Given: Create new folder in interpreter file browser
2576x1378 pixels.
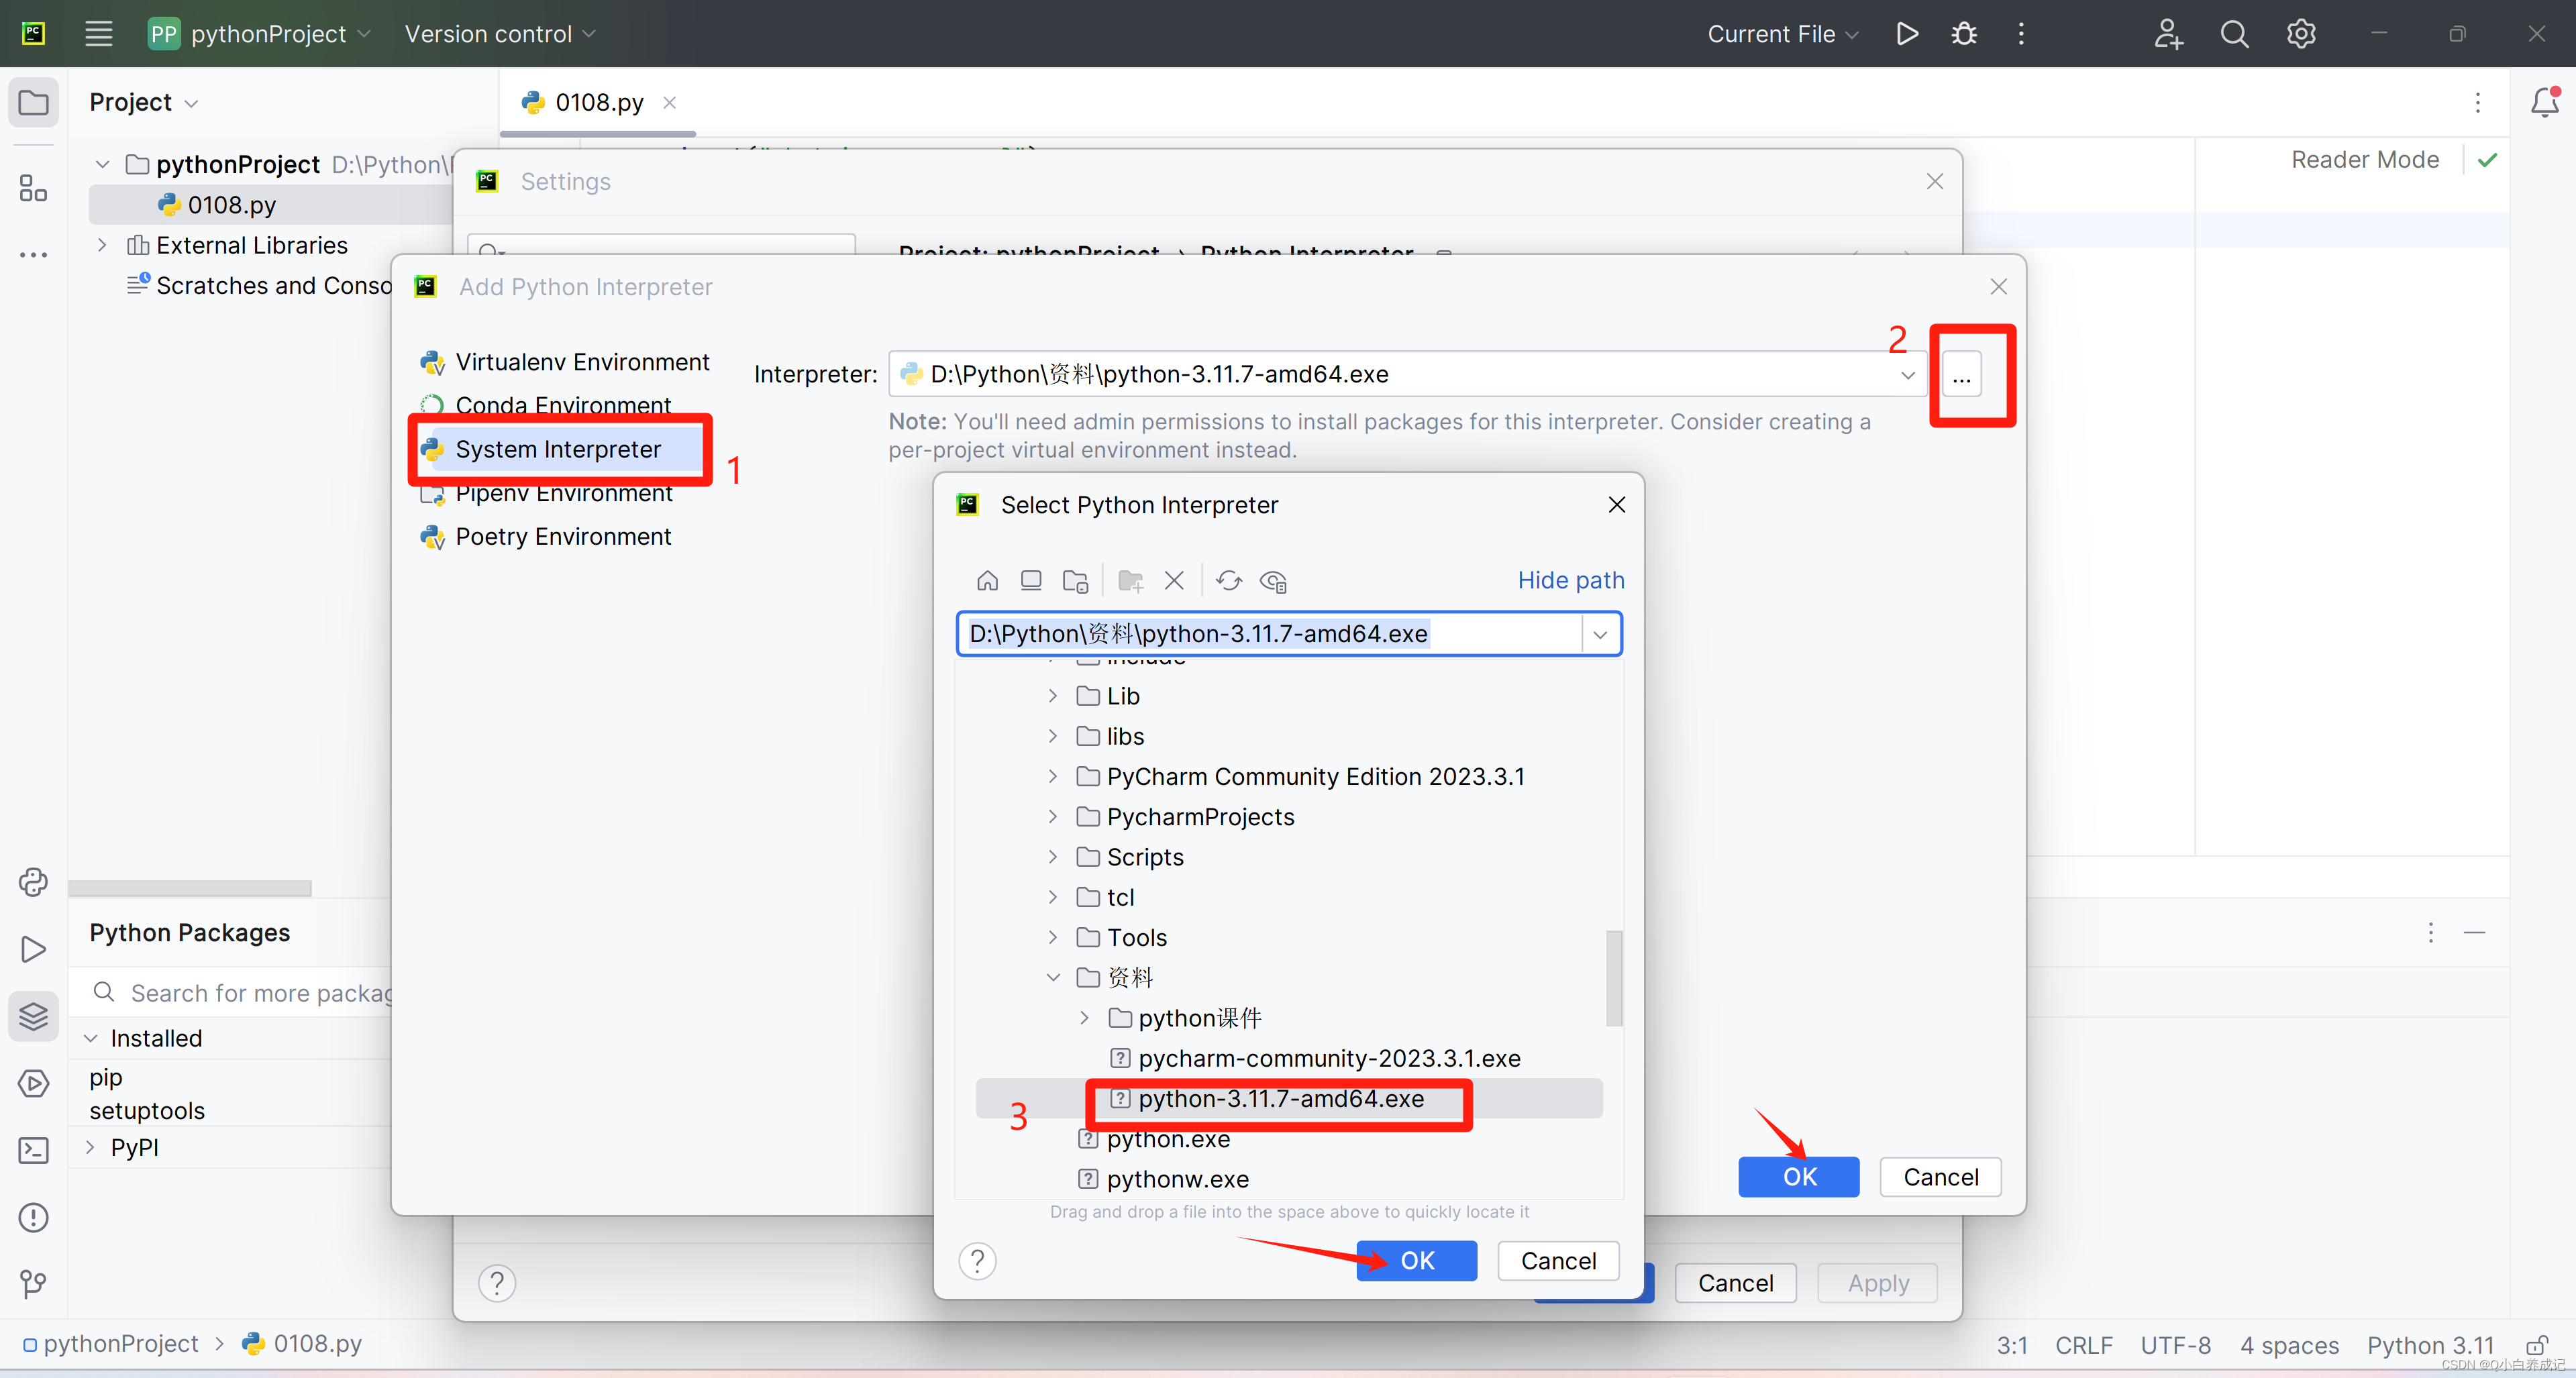Looking at the screenshot, I should pyautogui.click(x=1129, y=581).
